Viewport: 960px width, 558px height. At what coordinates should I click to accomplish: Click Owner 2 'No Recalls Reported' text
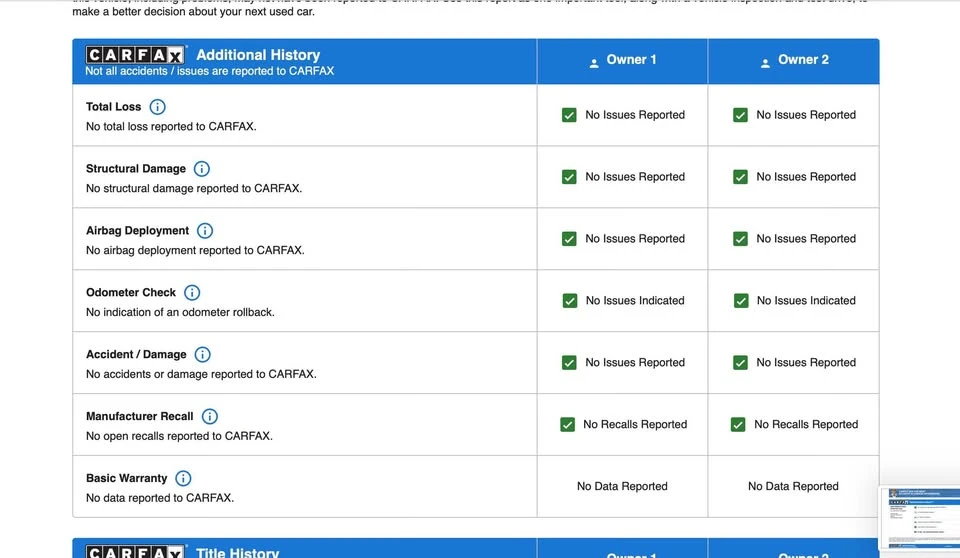(x=806, y=424)
